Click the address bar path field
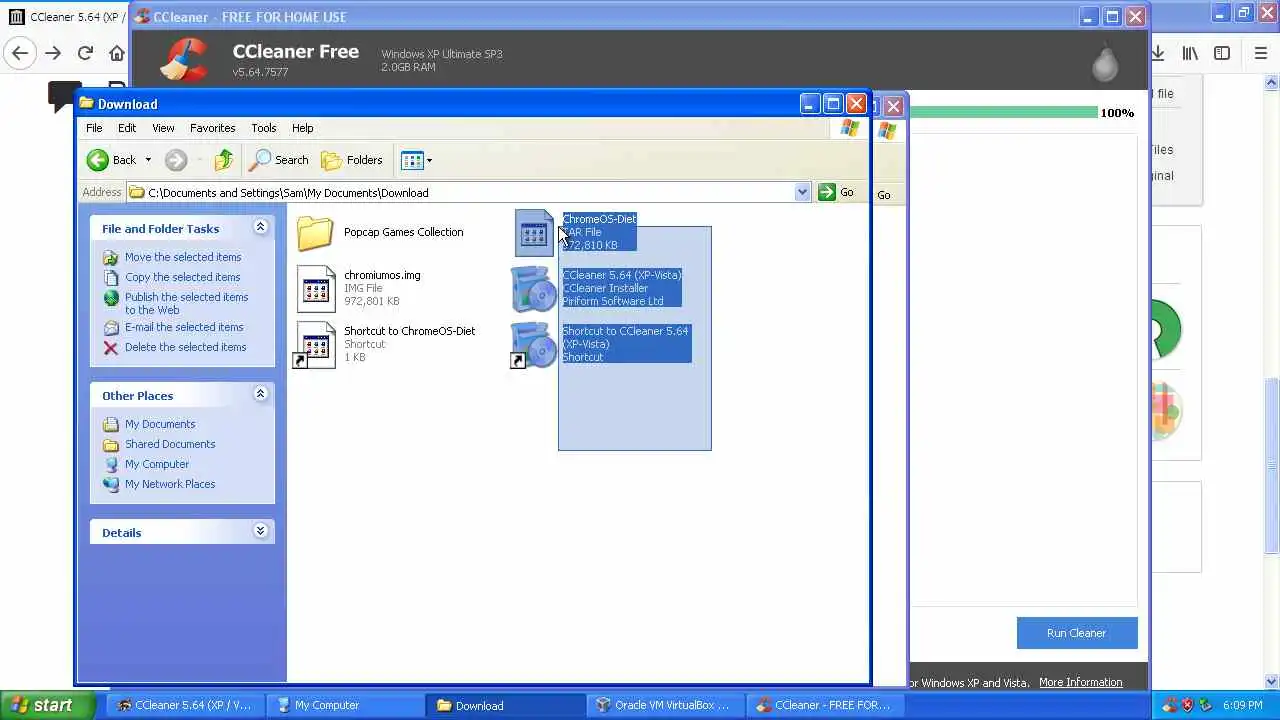 (x=468, y=193)
